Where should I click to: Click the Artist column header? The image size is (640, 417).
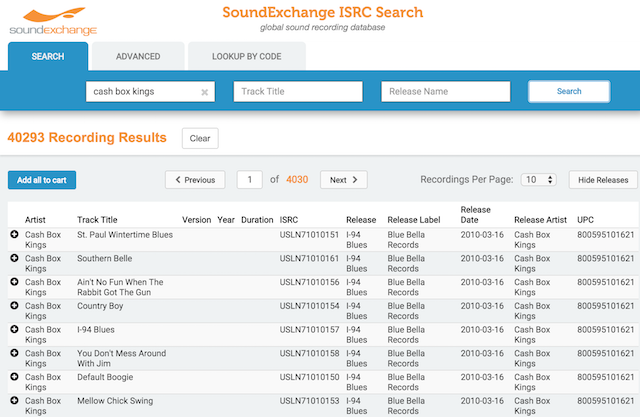35,220
